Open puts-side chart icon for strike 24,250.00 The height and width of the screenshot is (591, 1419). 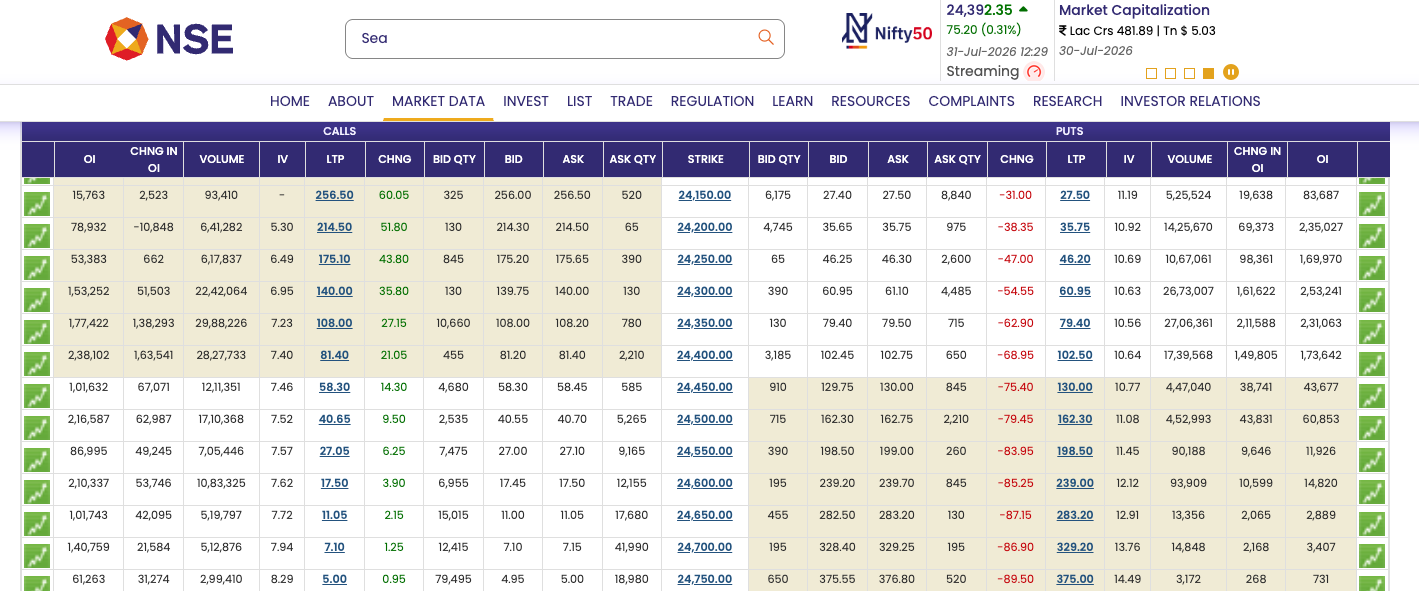[1372, 268]
